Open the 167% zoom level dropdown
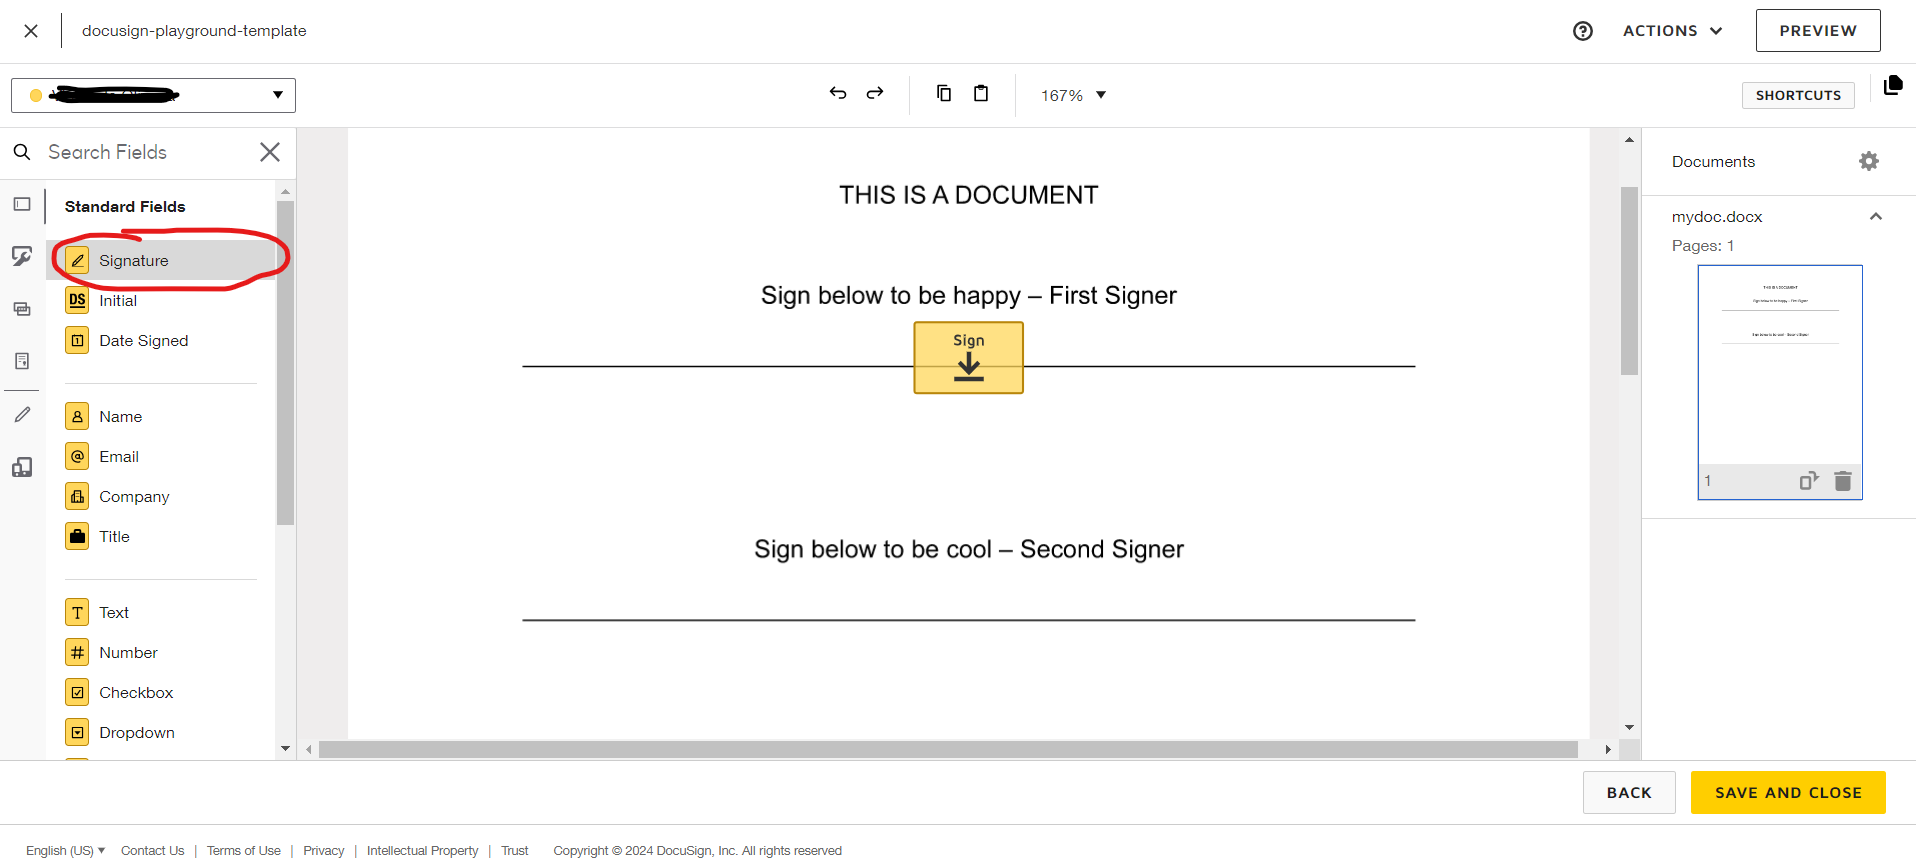This screenshot has height=867, width=1916. 1073,95
